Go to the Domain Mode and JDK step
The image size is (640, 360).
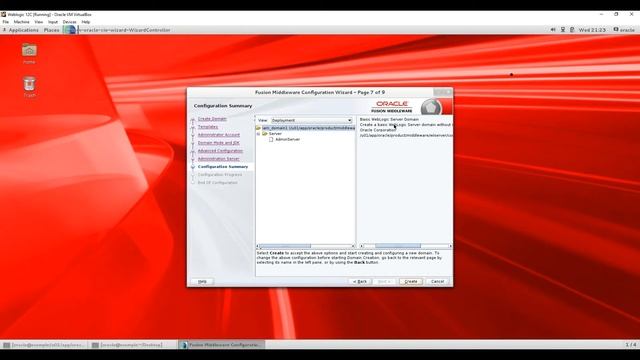[x=219, y=143]
